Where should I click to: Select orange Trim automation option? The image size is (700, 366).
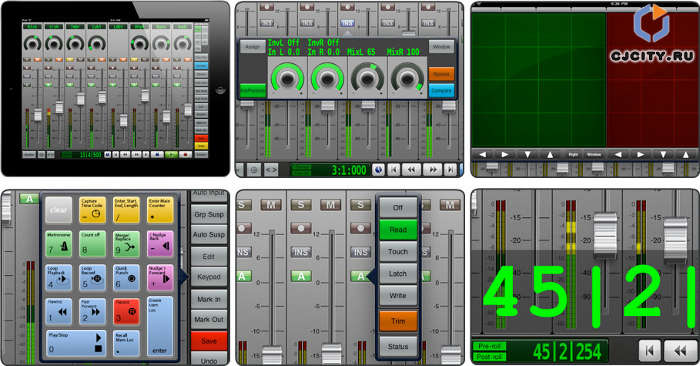coord(398,321)
